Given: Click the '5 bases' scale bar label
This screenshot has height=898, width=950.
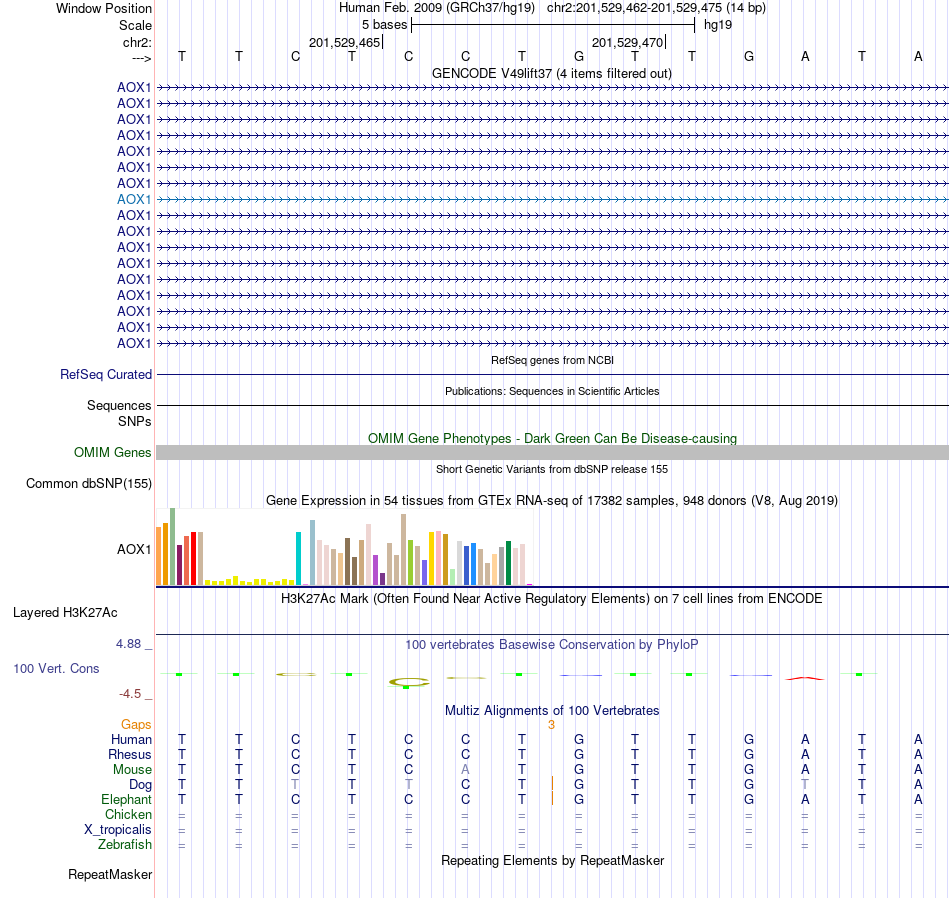Looking at the screenshot, I should 385,25.
